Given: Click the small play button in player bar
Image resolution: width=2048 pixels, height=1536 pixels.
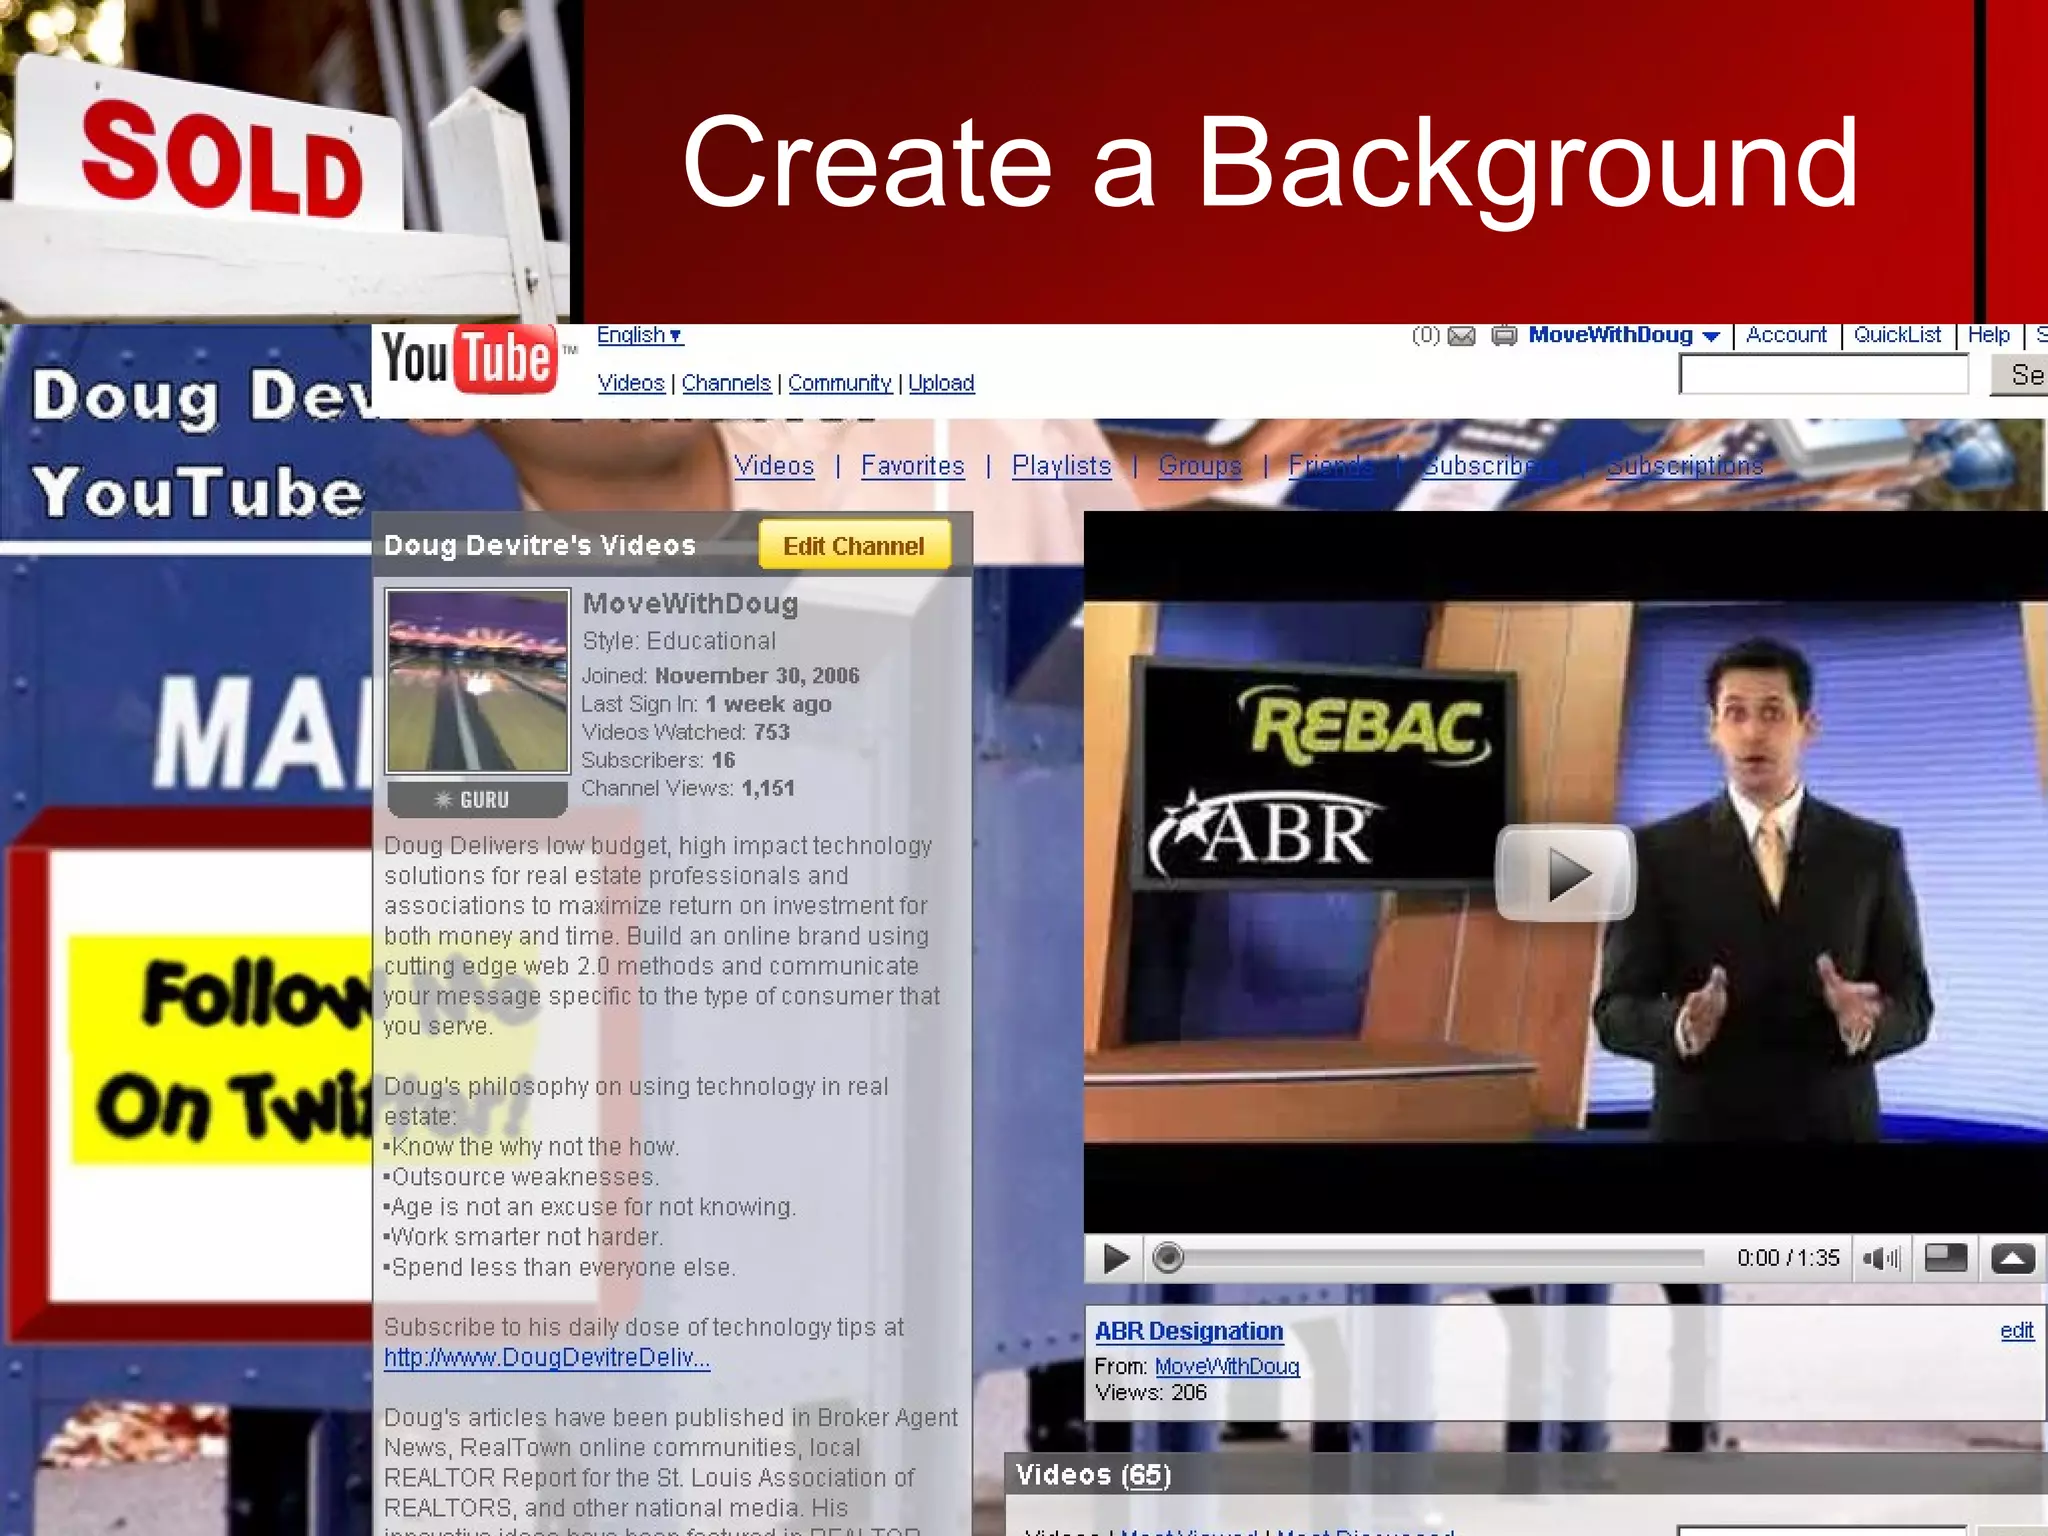Looking at the screenshot, I should click(1116, 1257).
